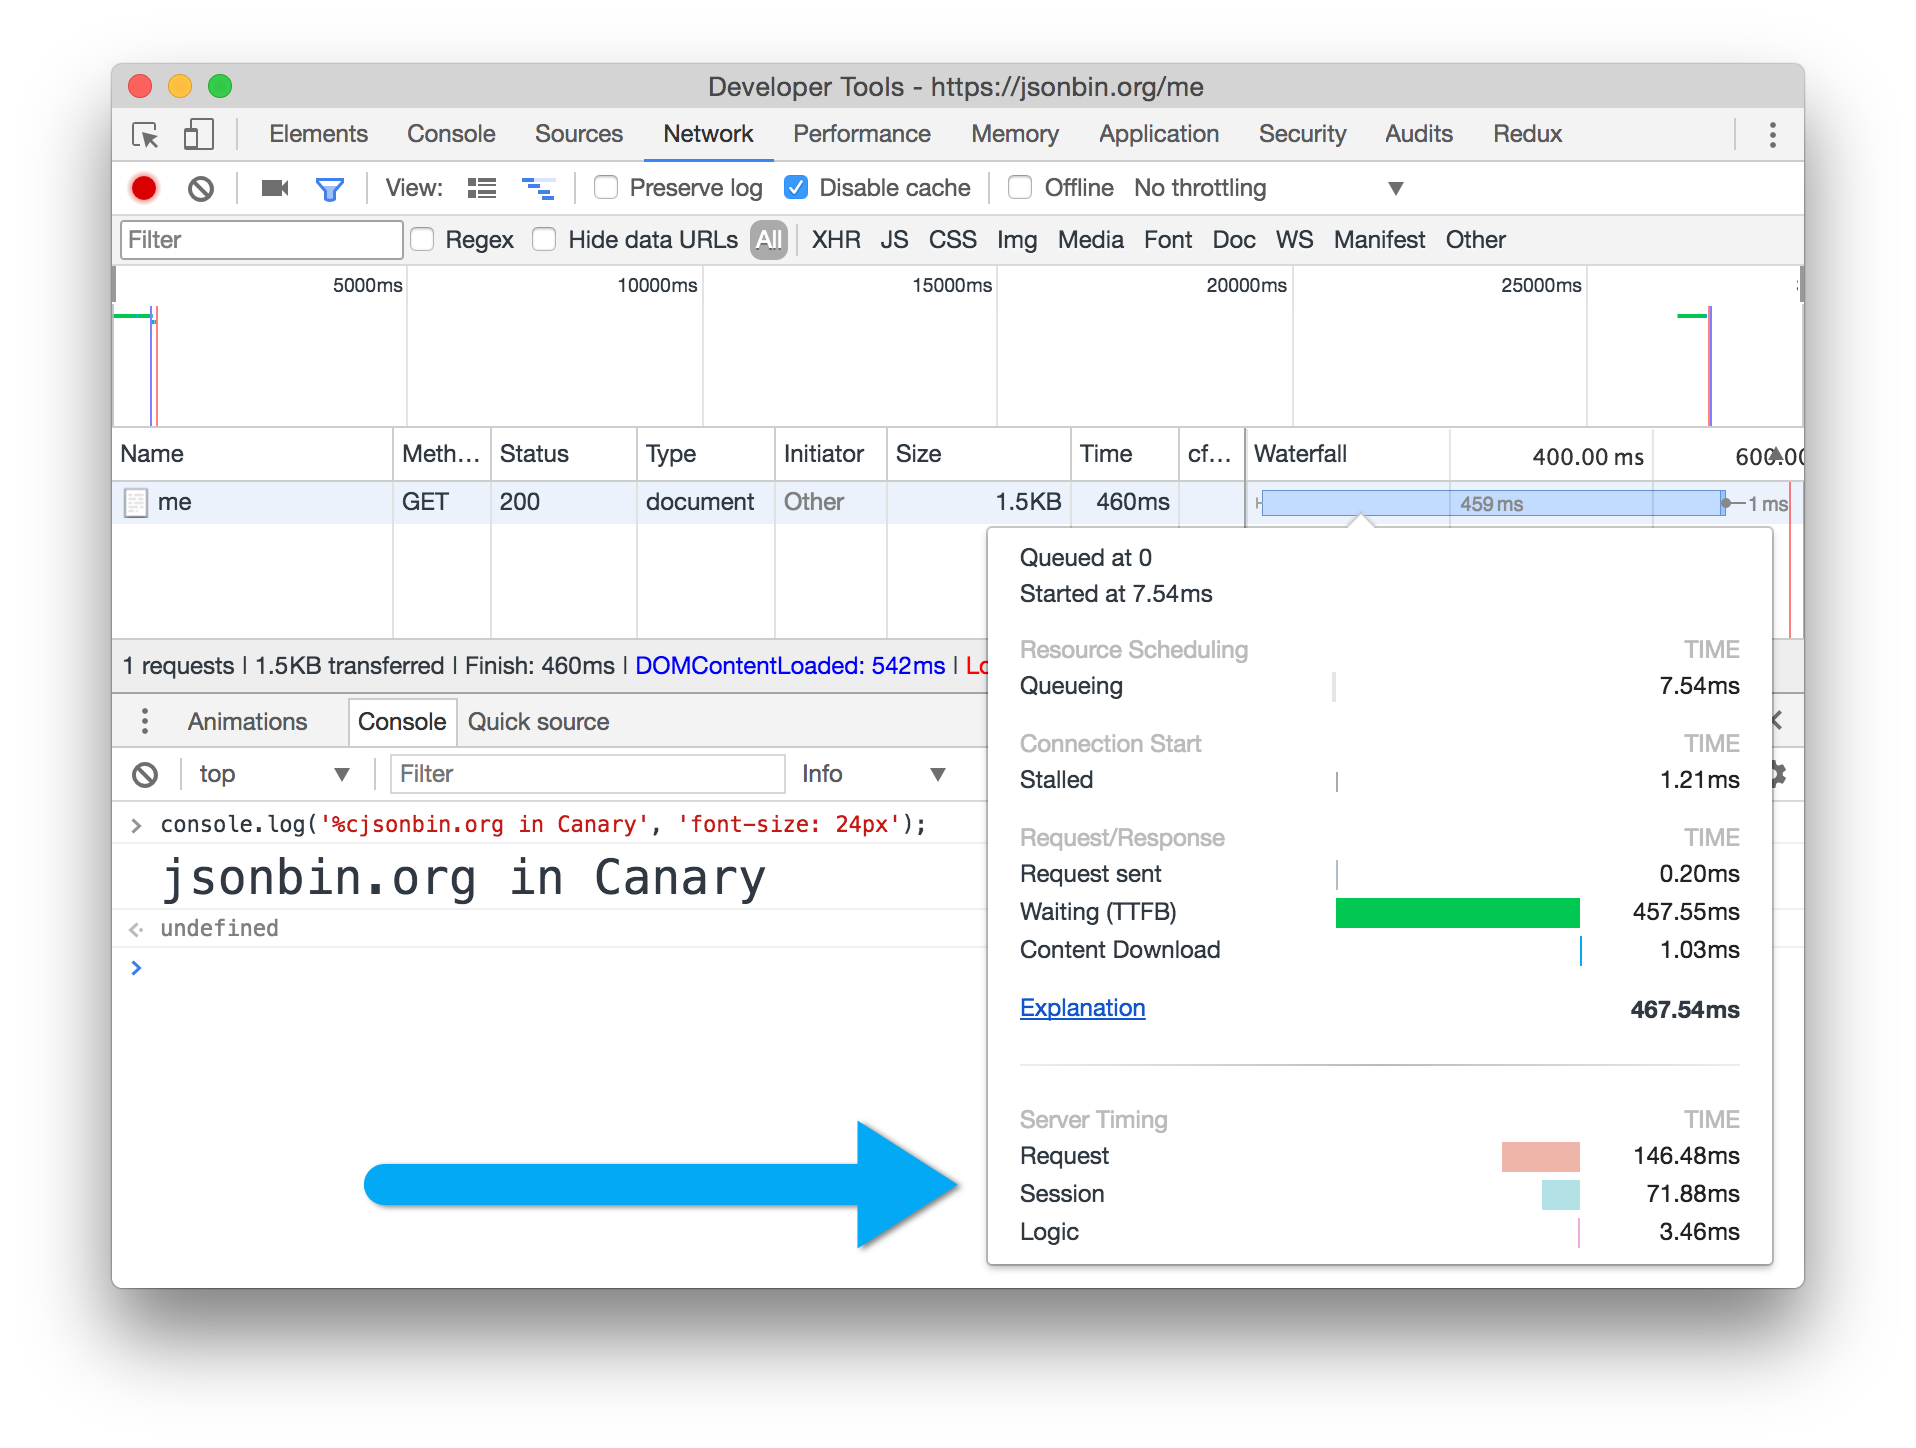Expand the console.log input entry arrow
1916x1448 pixels.
point(136,825)
